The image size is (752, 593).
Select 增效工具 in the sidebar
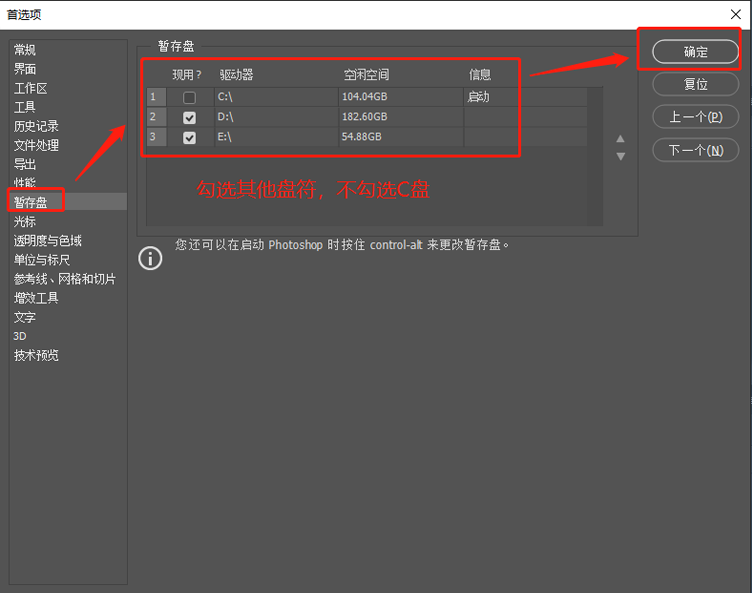36,298
